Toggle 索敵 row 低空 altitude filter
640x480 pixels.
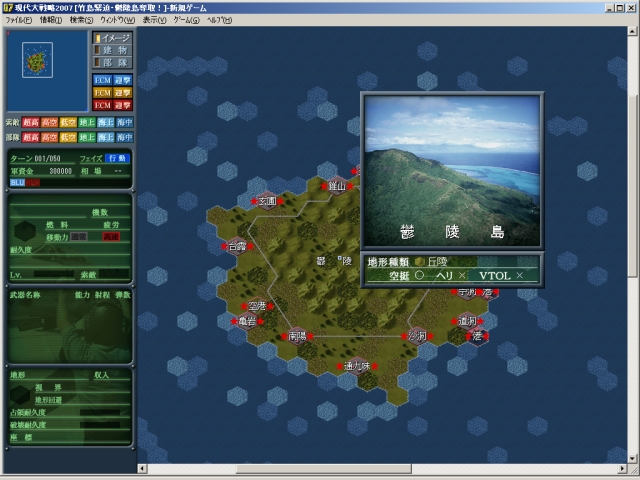point(68,122)
